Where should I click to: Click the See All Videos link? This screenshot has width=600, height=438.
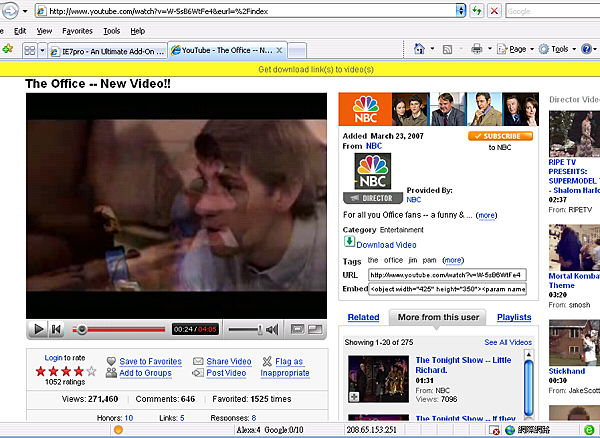[x=508, y=342]
